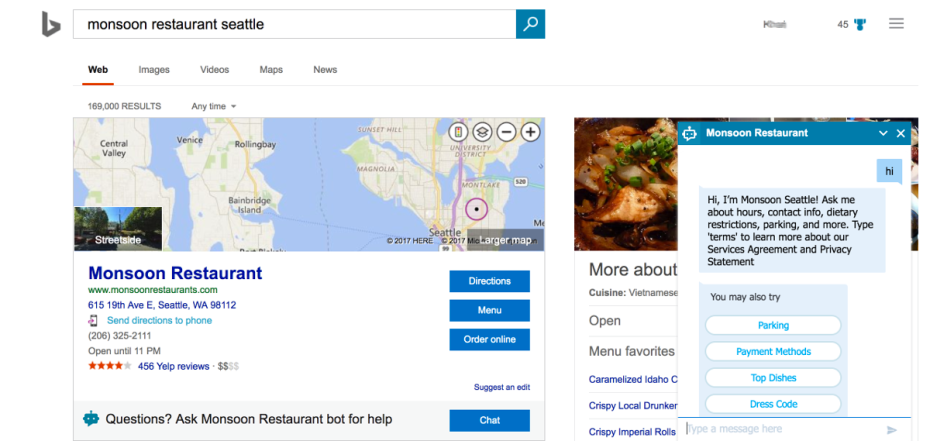Switch to the Images tab
The image size is (930, 441).
pyautogui.click(x=154, y=70)
